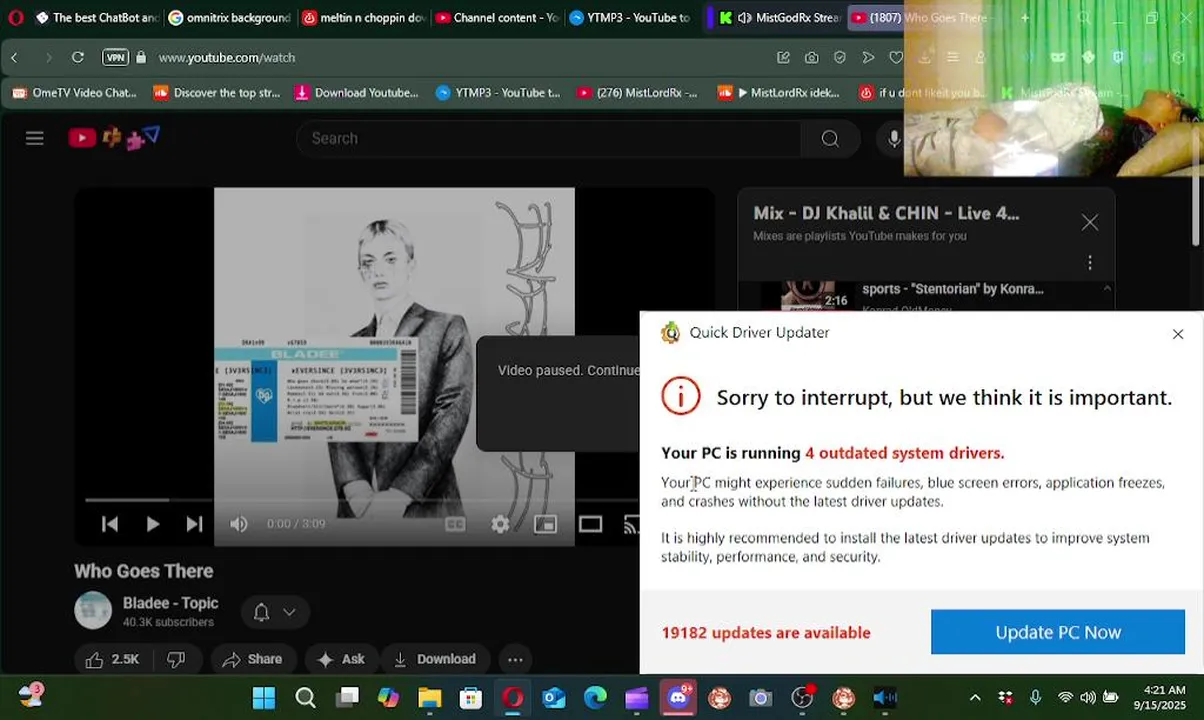Click the YouTube search magnifier button
1204x720 pixels.
click(x=830, y=138)
